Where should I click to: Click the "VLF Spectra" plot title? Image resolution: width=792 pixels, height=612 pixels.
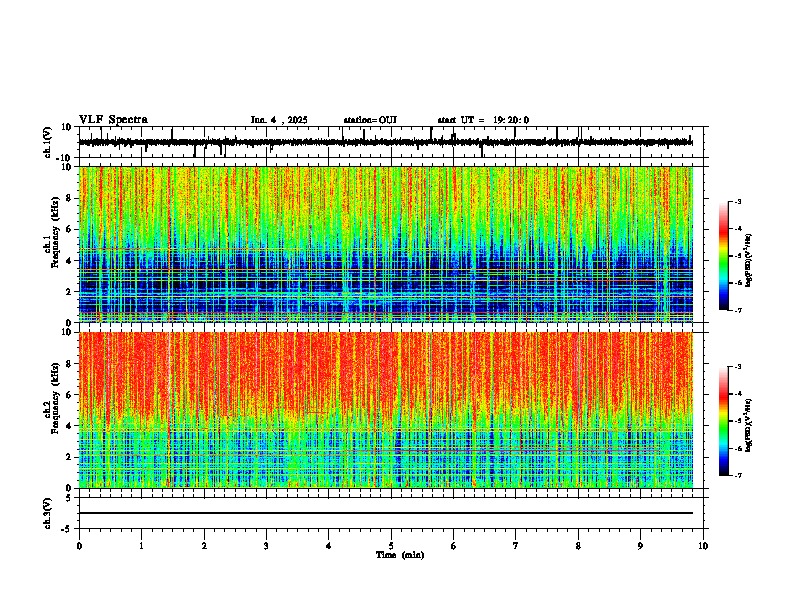coord(113,120)
